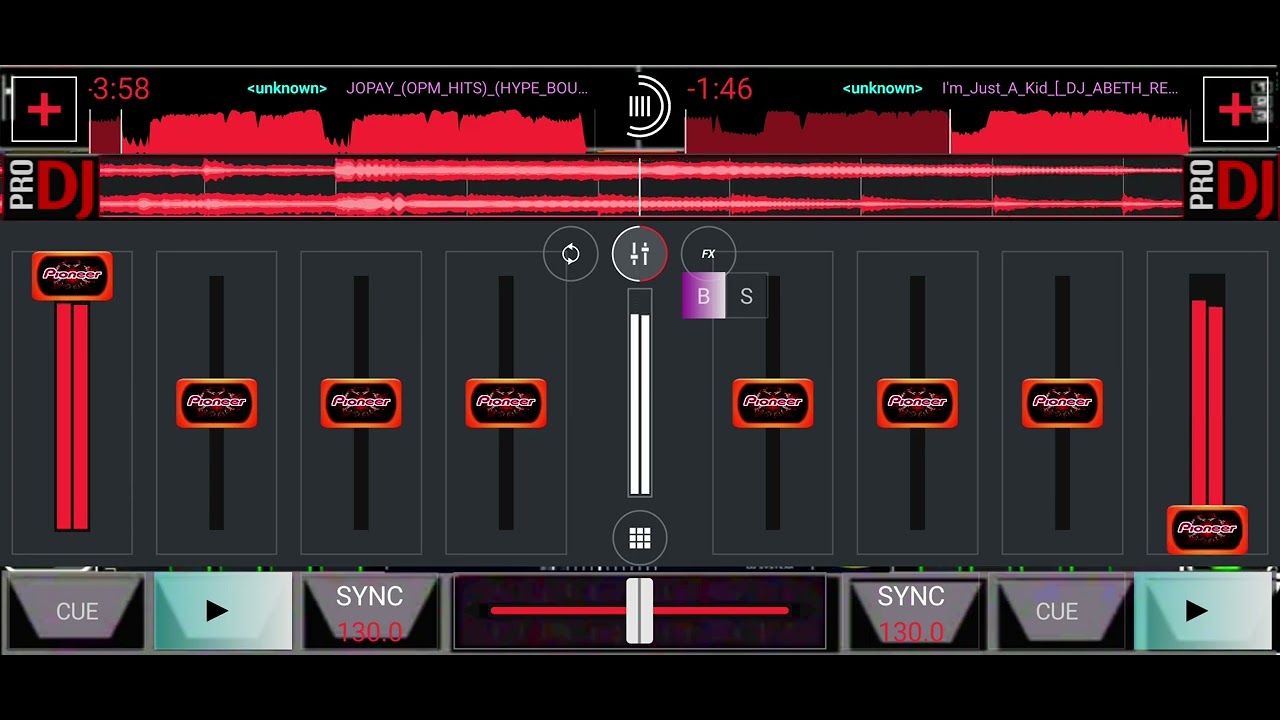Screen dimensions: 1280x720
Task: Click the right deck second EQ fader knob
Action: point(917,403)
